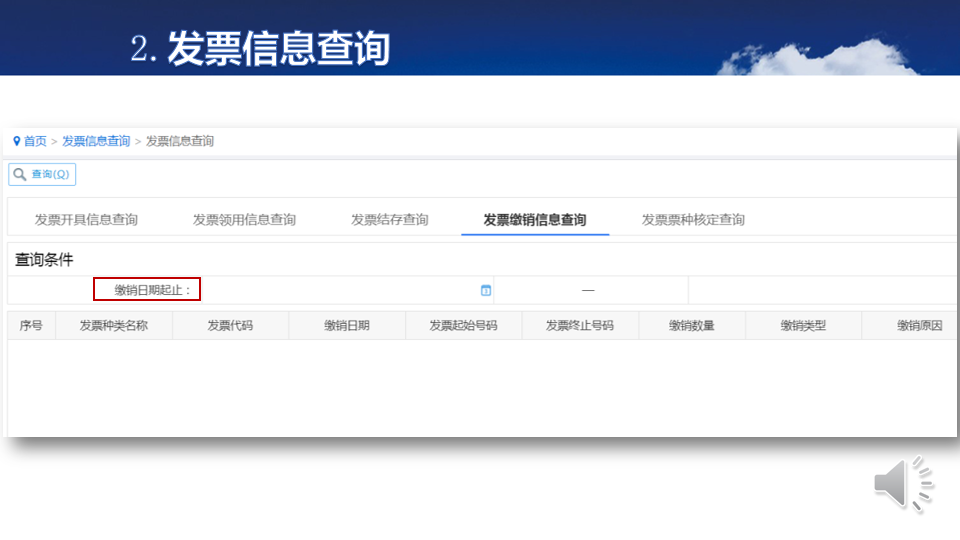Click the 查询(Q) search button
The width and height of the screenshot is (960, 540).
42,174
